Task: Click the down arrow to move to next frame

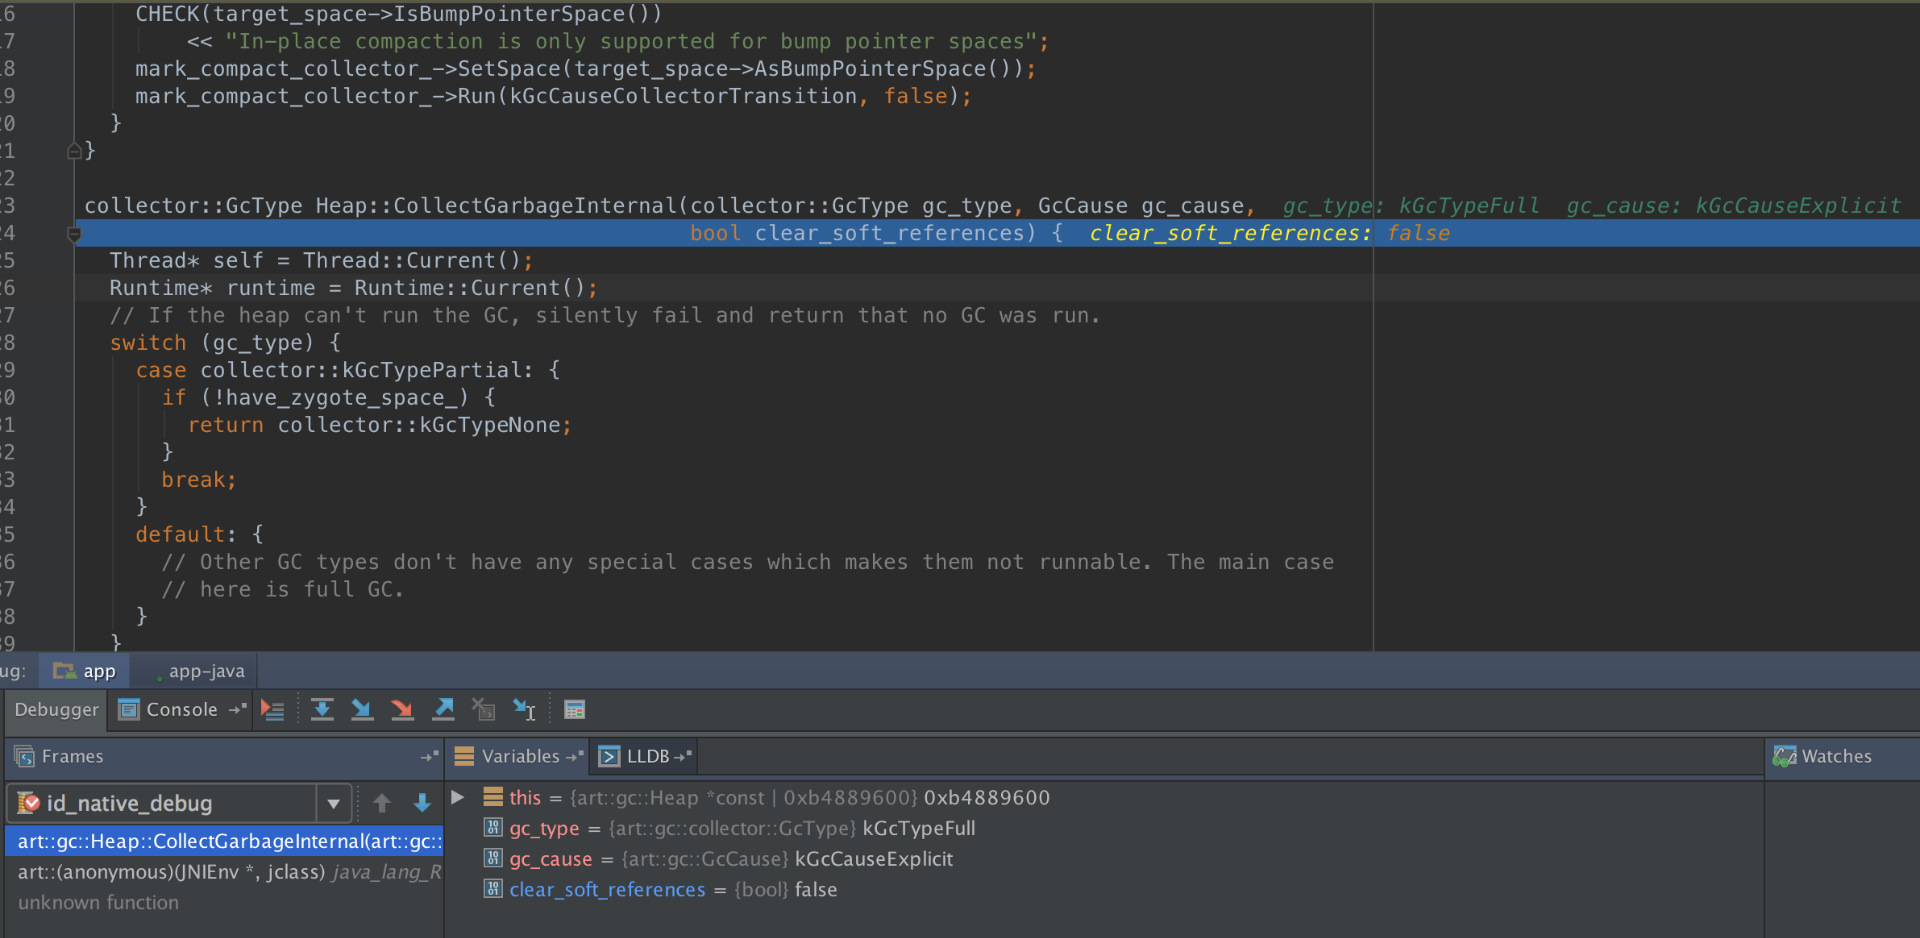Action: (x=421, y=803)
